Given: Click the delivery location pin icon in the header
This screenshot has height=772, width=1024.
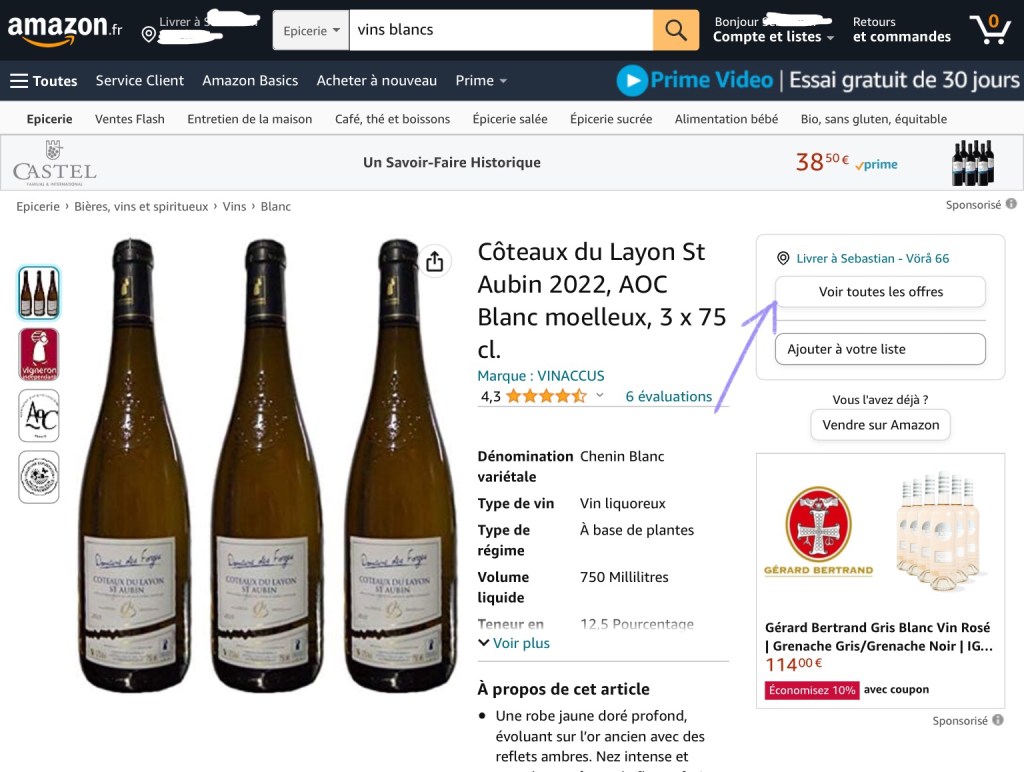Looking at the screenshot, I should point(149,35).
